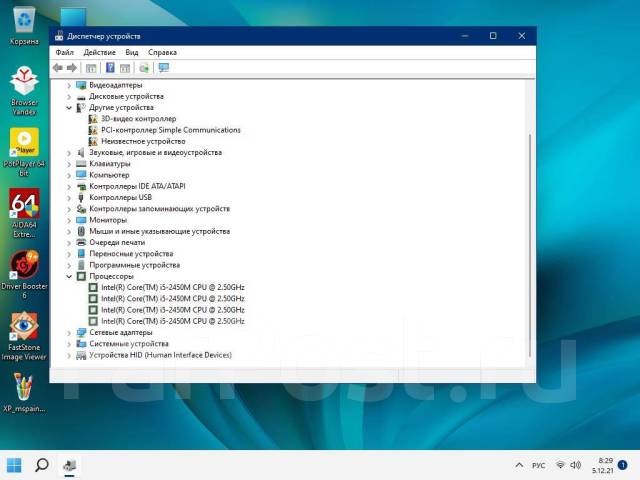Select the last Intel Core i5-2450M processor

pos(173,321)
